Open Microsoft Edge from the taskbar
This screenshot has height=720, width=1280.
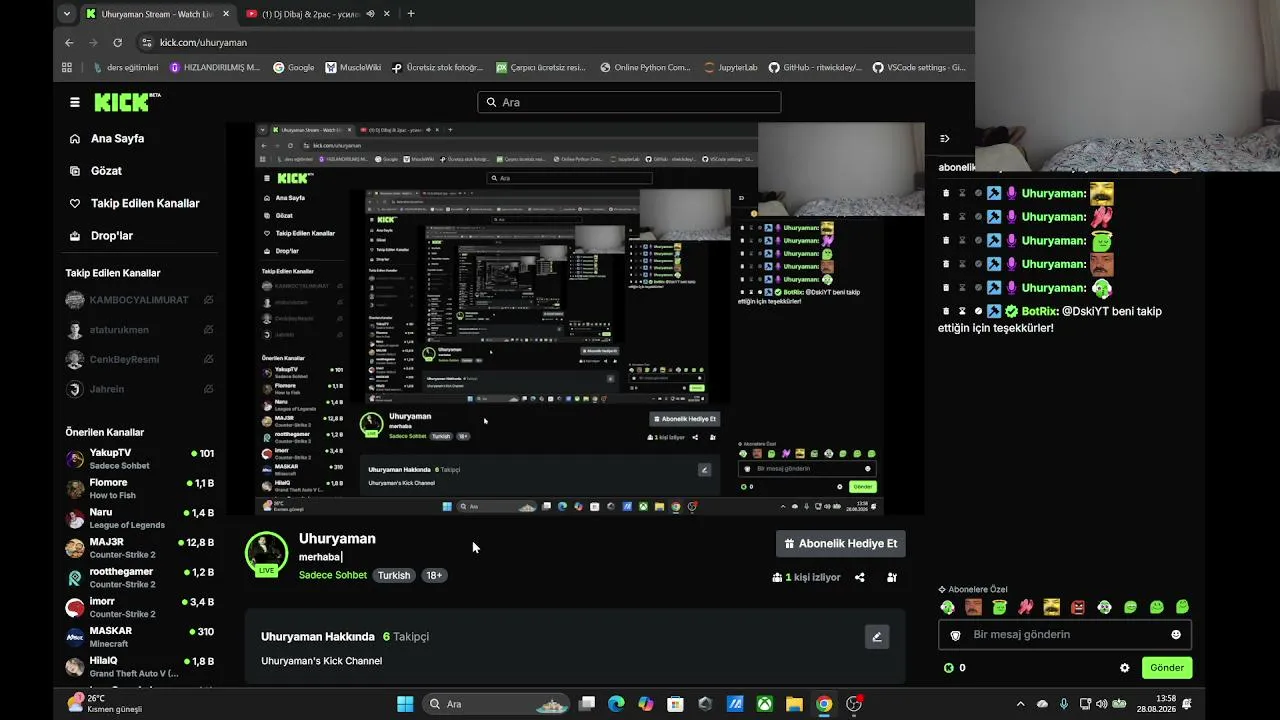616,704
